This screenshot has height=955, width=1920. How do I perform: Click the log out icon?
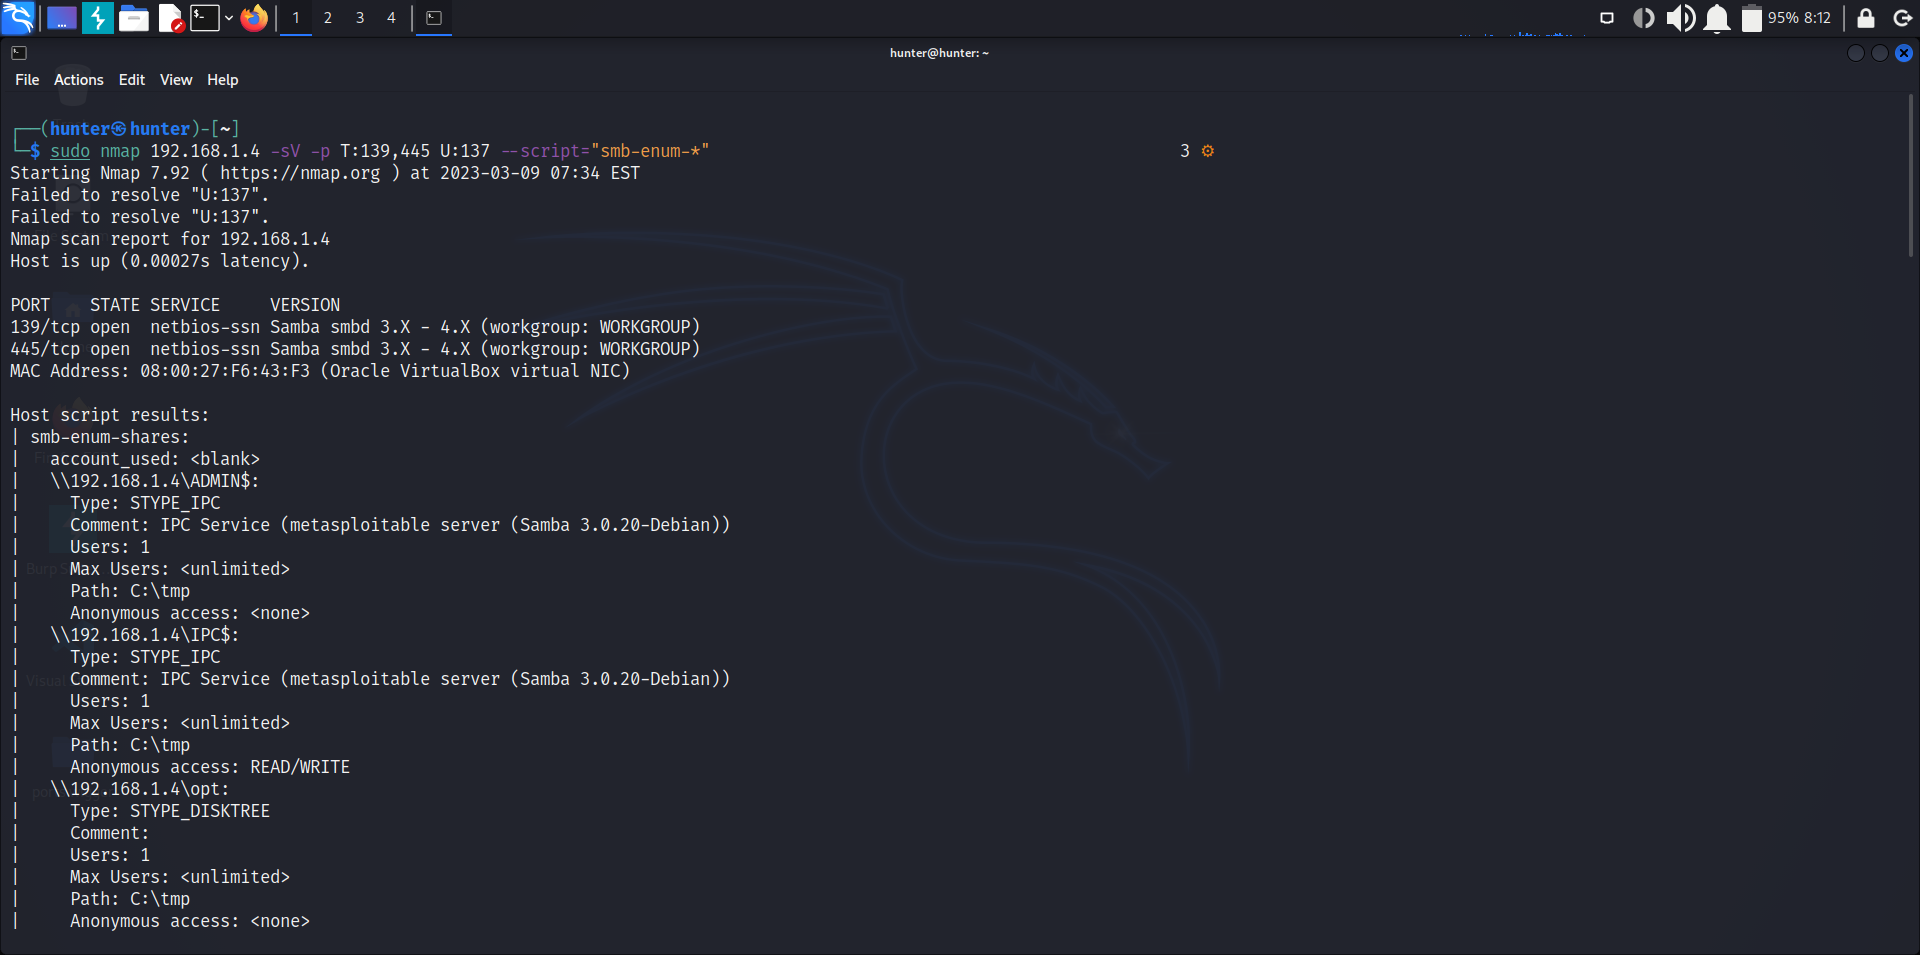pos(1903,18)
